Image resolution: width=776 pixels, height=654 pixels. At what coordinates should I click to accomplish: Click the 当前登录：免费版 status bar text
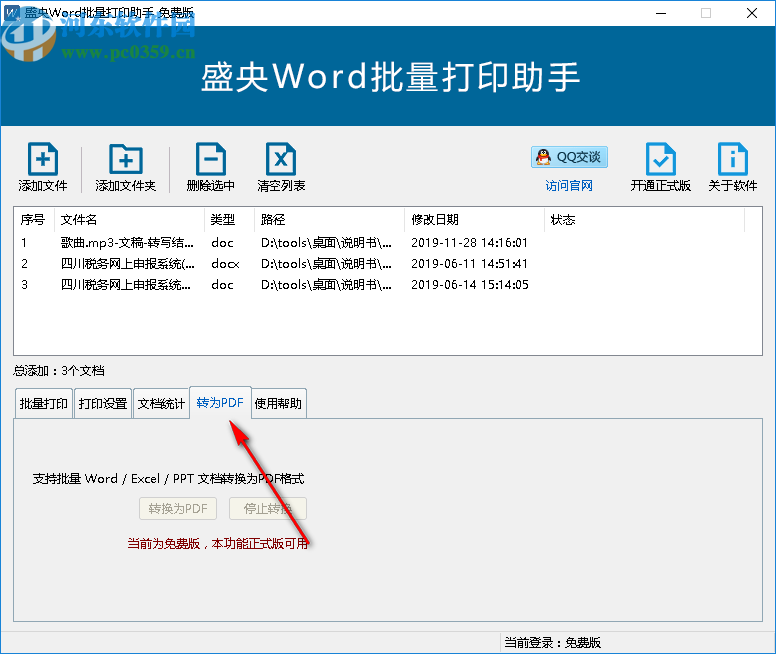coord(553,643)
